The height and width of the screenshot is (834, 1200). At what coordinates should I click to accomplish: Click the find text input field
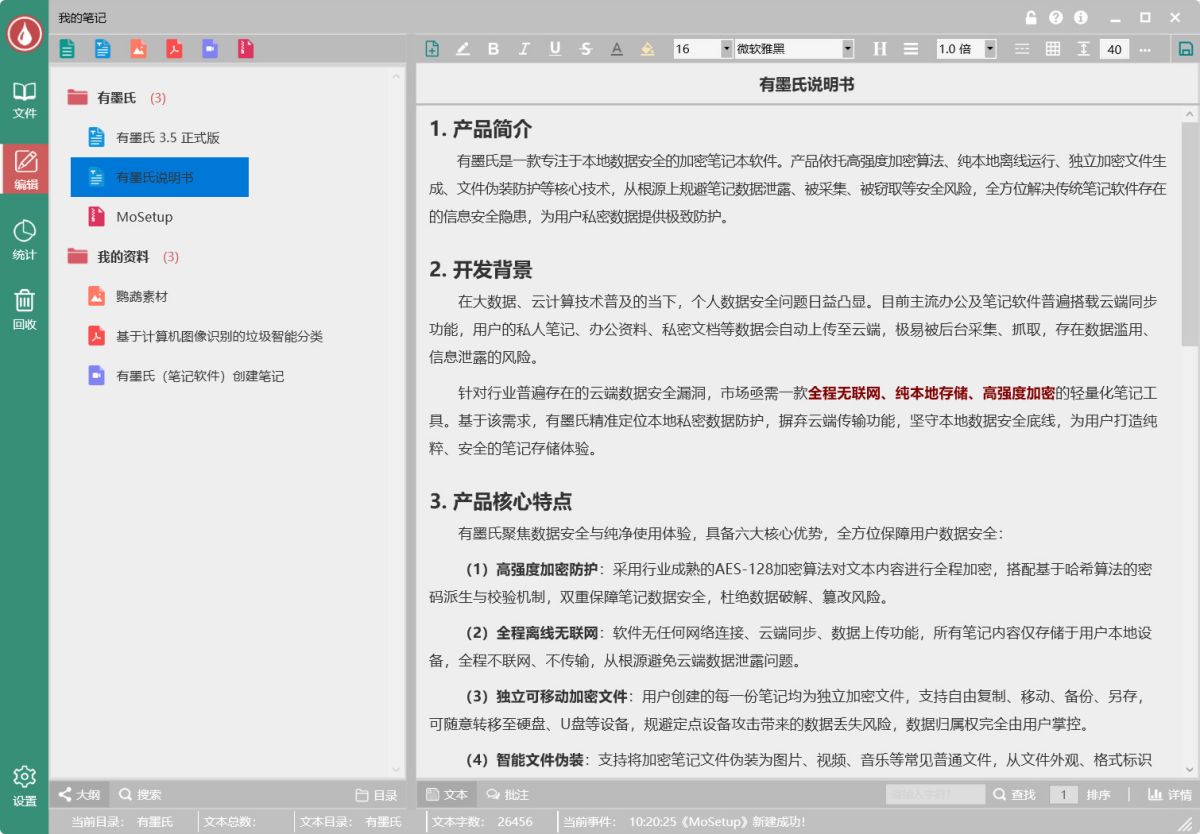pyautogui.click(x=935, y=795)
